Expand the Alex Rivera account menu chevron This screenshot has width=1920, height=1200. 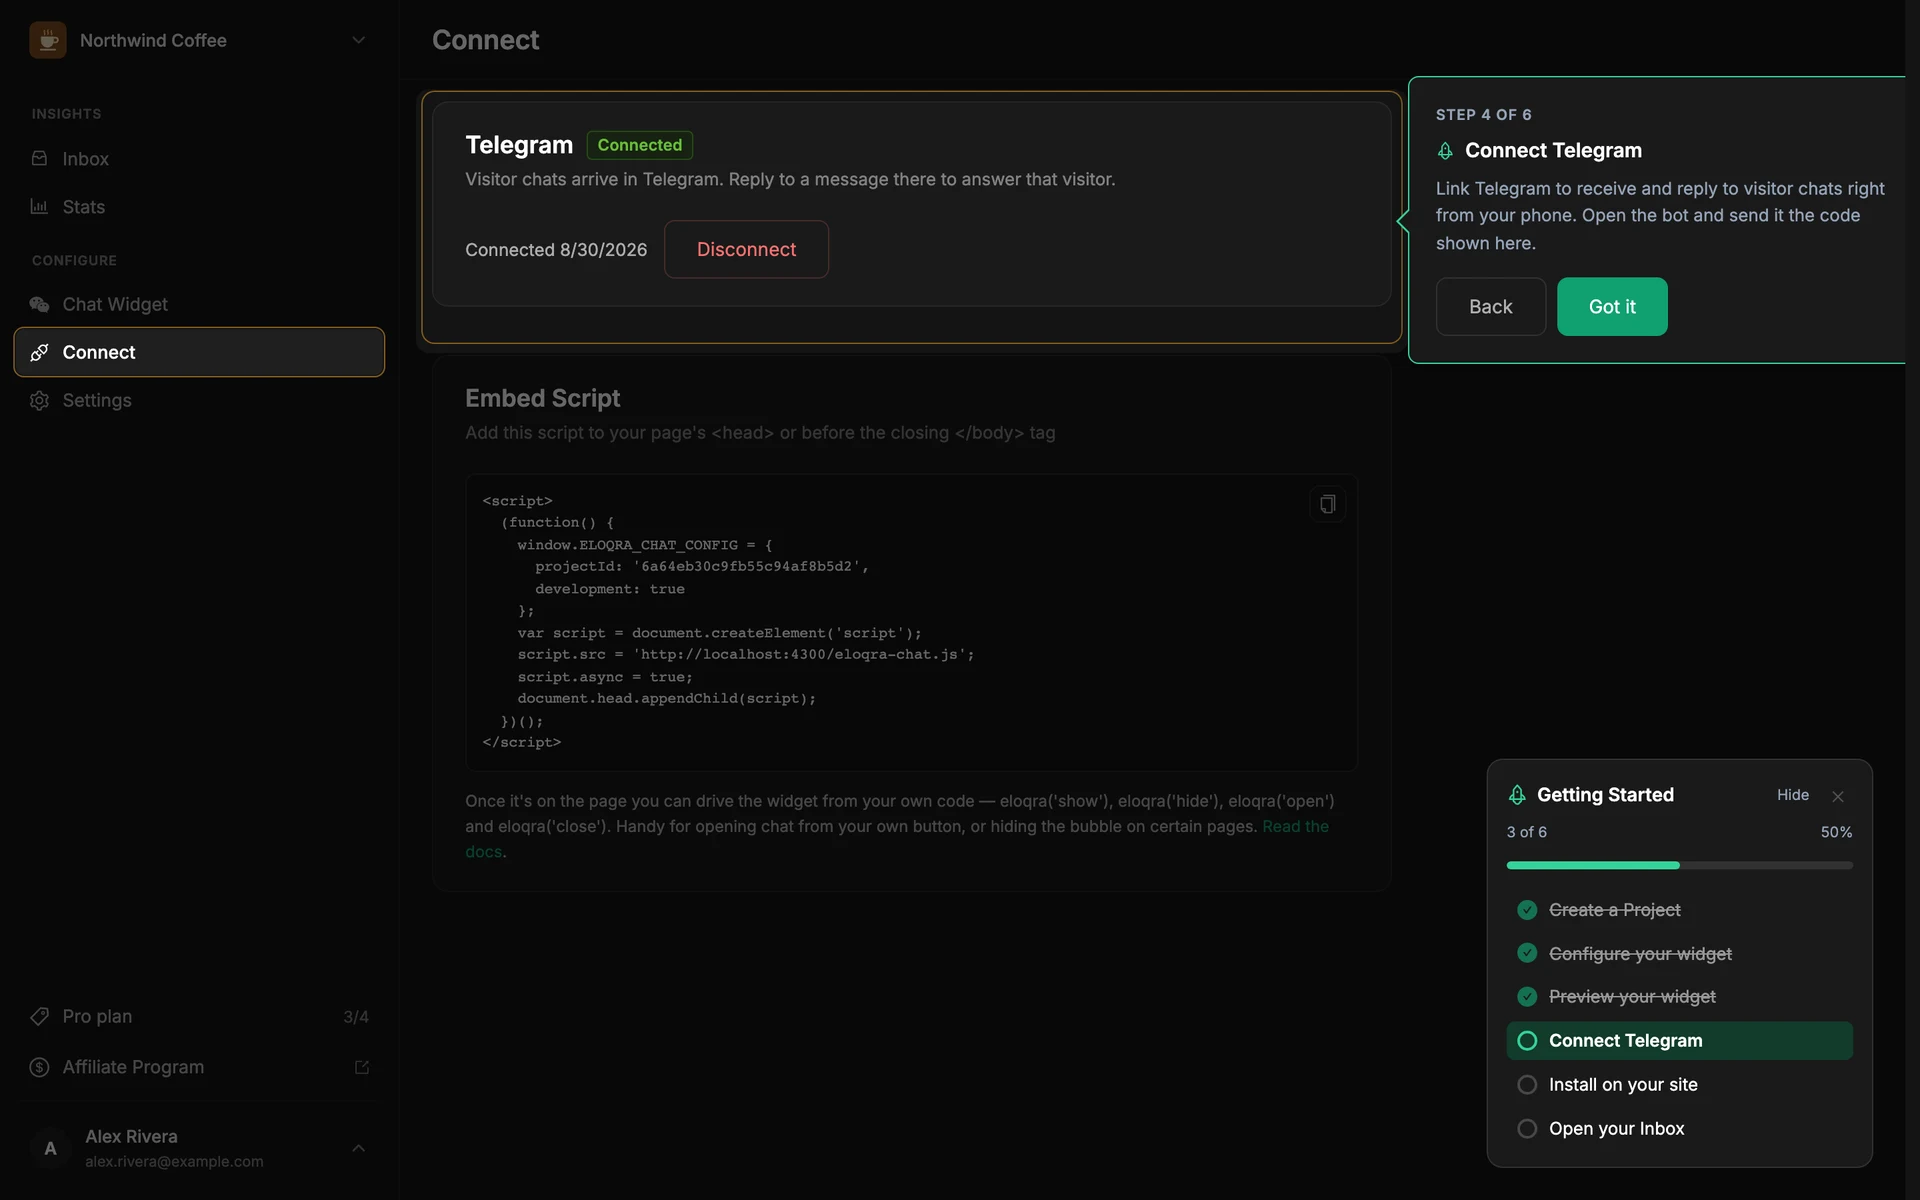tap(358, 1148)
